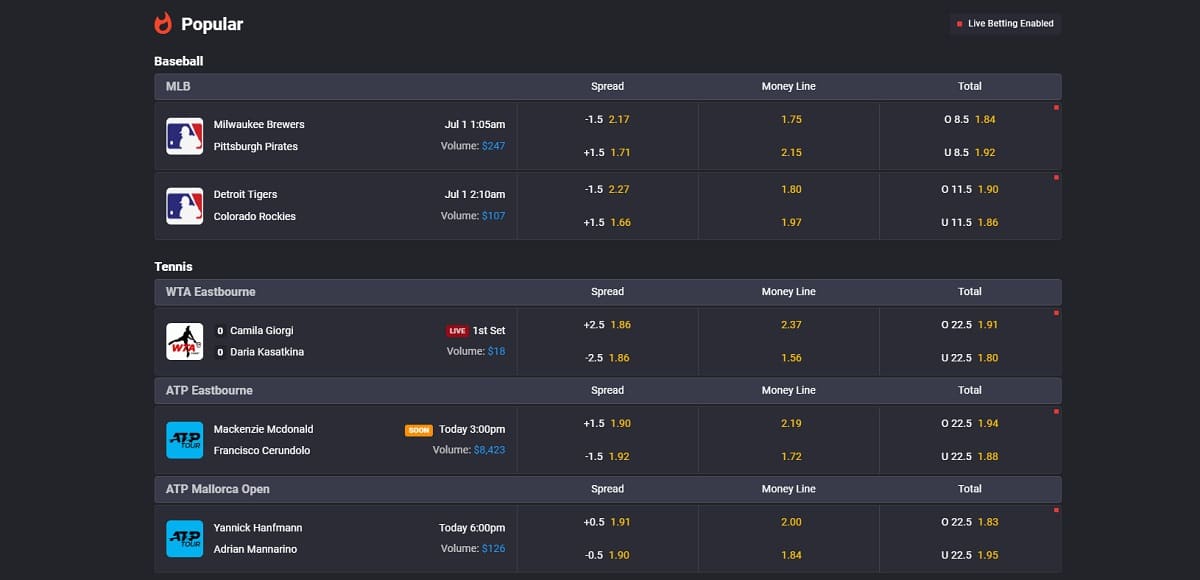Pick Adrian Mannarino money line 1.84
Image resolution: width=1200 pixels, height=580 pixels.
pos(790,555)
